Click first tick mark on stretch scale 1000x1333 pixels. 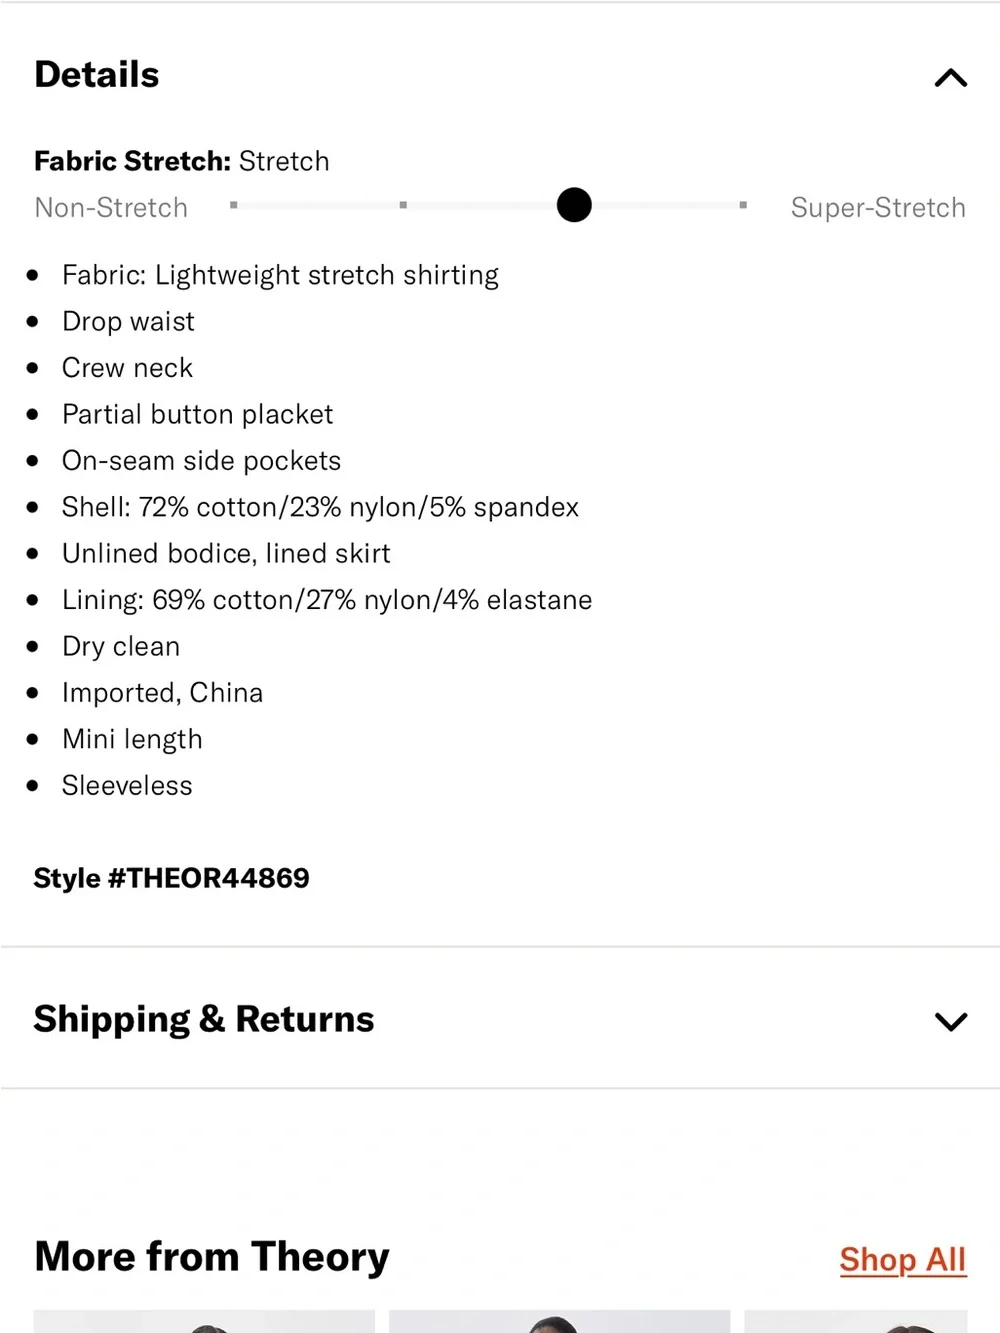tap(233, 205)
